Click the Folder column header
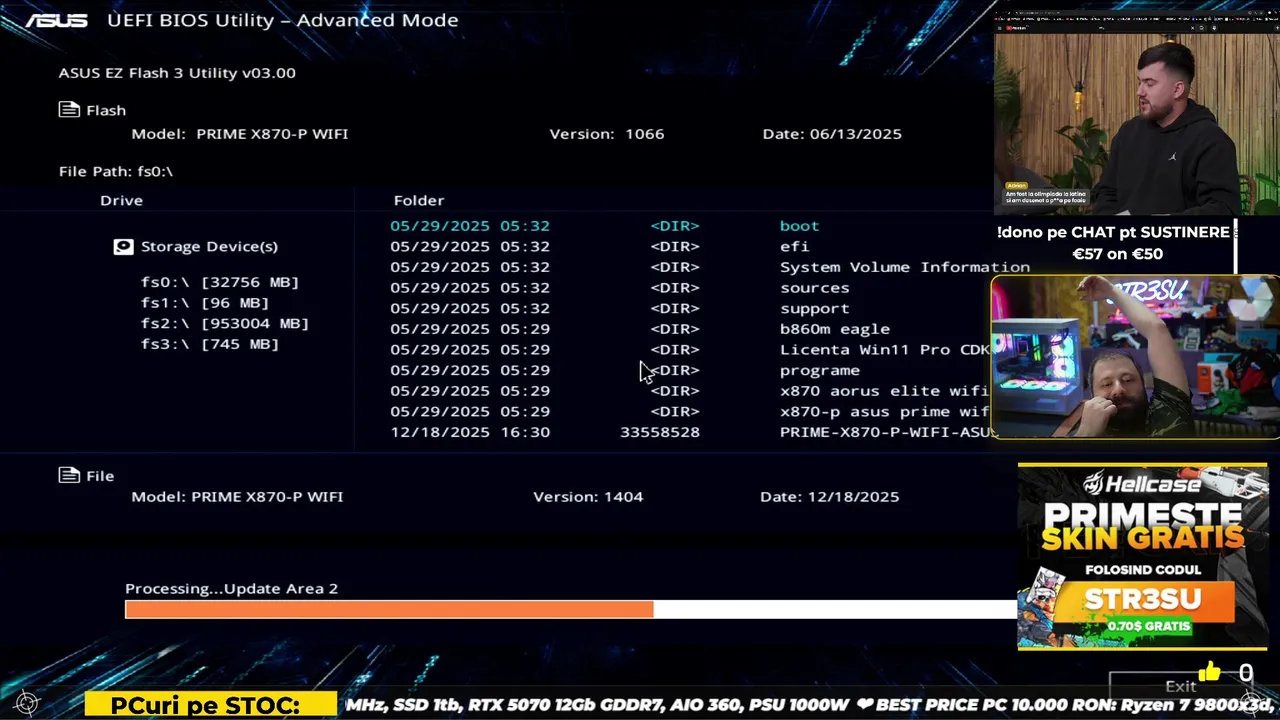This screenshot has width=1280, height=720. click(419, 200)
